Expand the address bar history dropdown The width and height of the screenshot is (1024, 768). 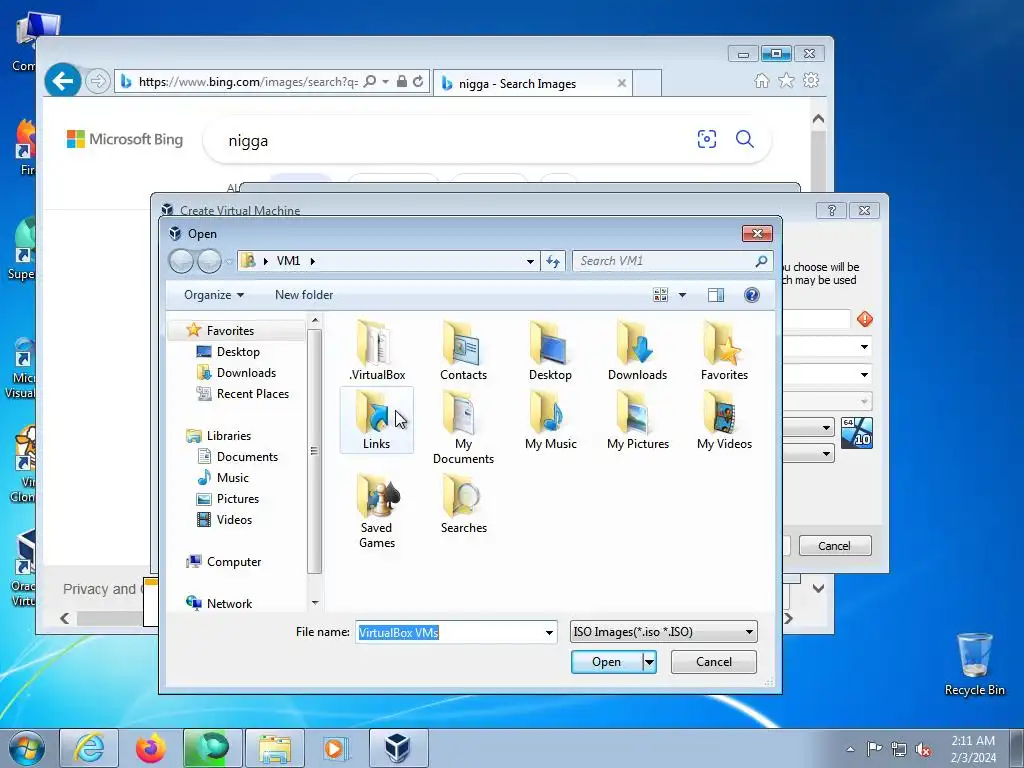click(530, 261)
